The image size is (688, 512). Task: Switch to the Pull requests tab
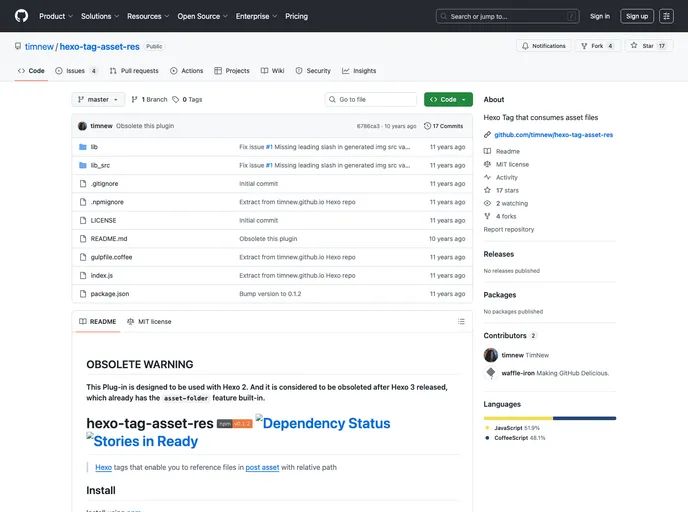click(134, 71)
